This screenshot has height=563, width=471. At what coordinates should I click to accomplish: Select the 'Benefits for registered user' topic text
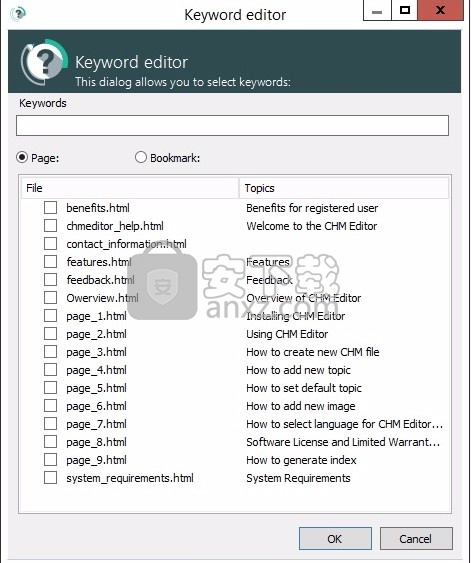tap(312, 208)
